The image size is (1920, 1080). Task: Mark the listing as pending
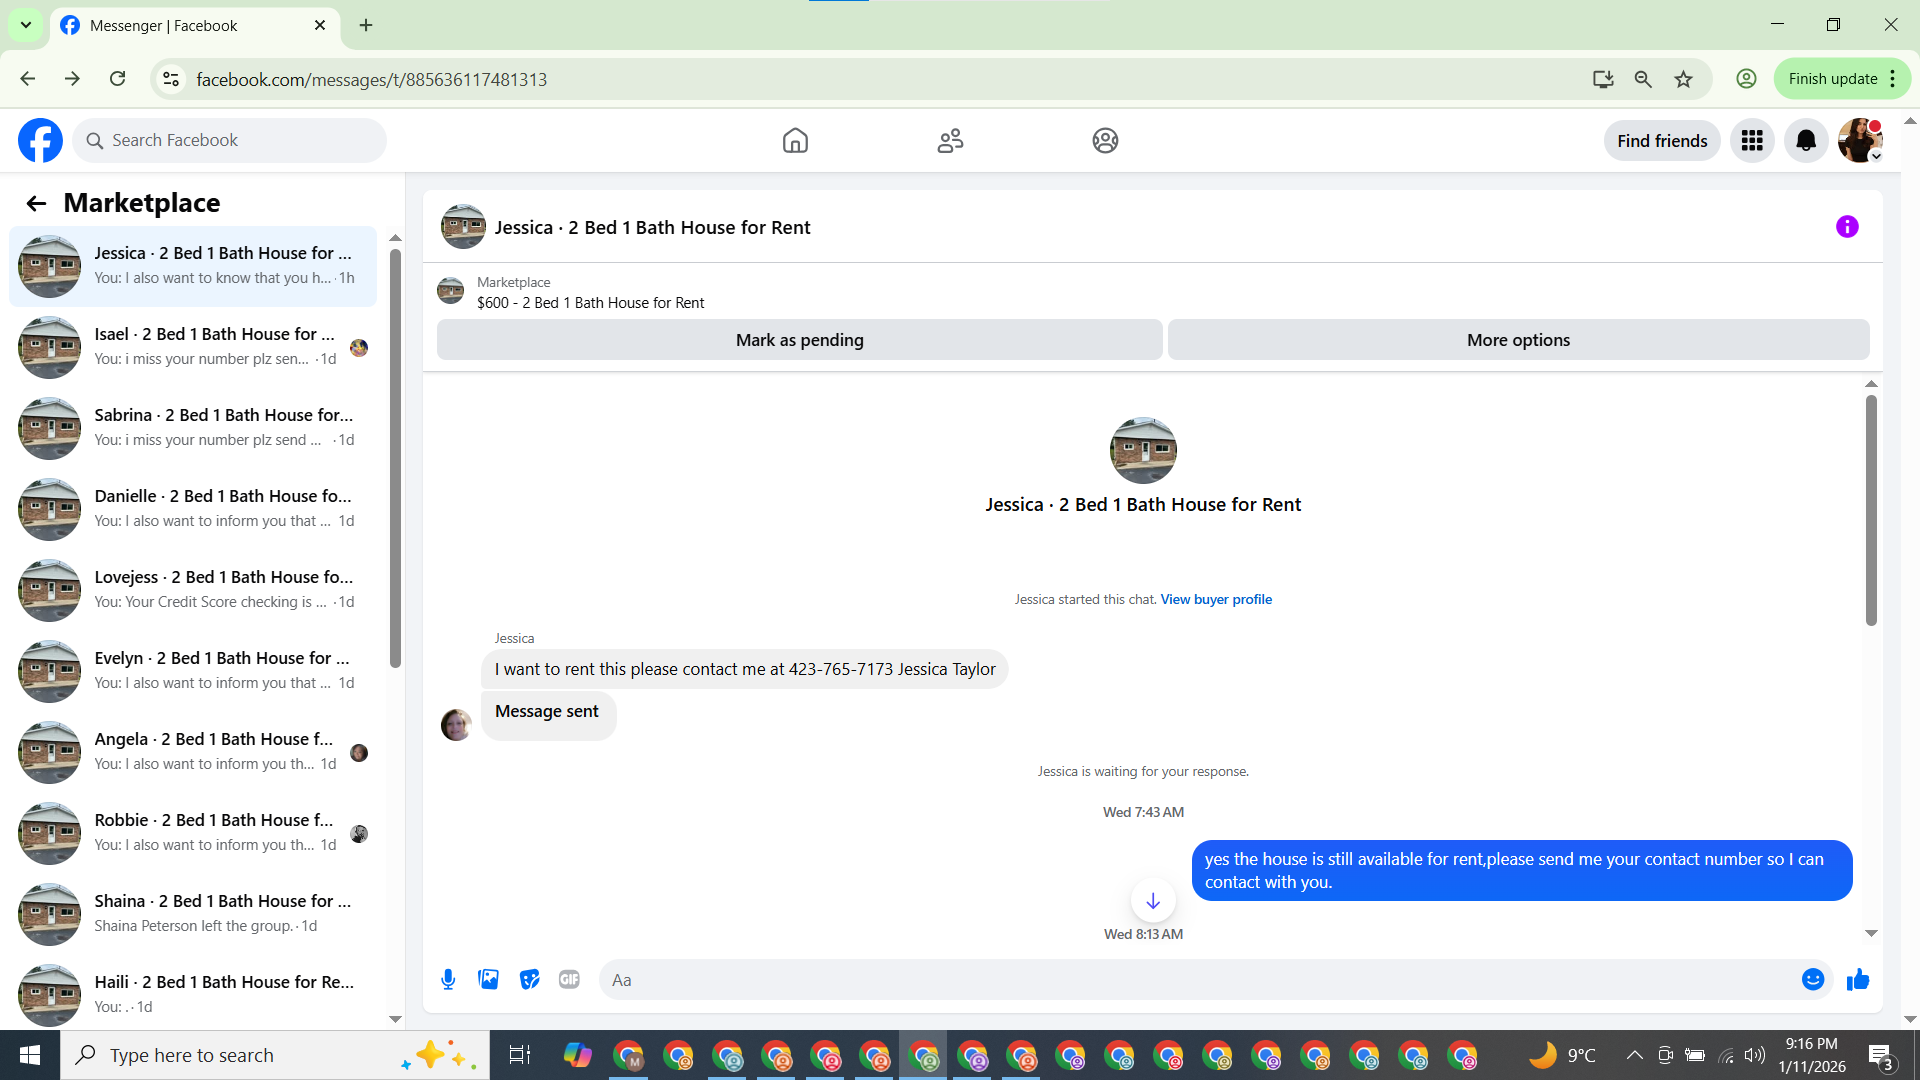click(x=800, y=340)
